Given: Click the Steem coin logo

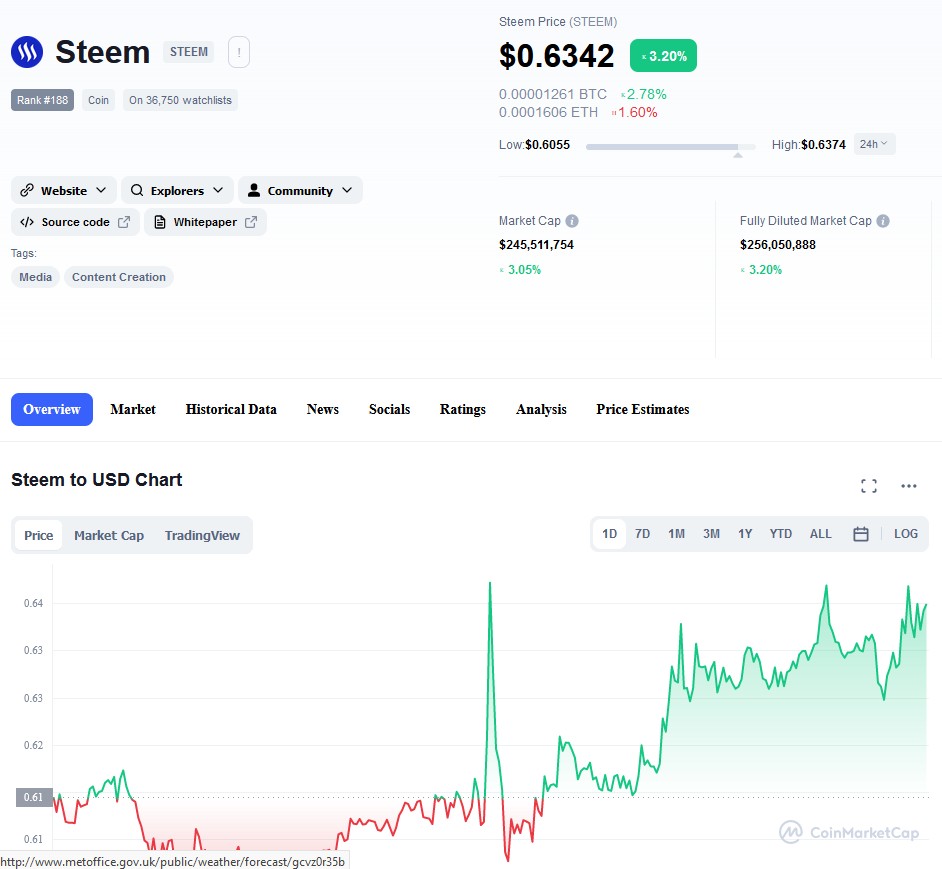Looking at the screenshot, I should point(27,52).
